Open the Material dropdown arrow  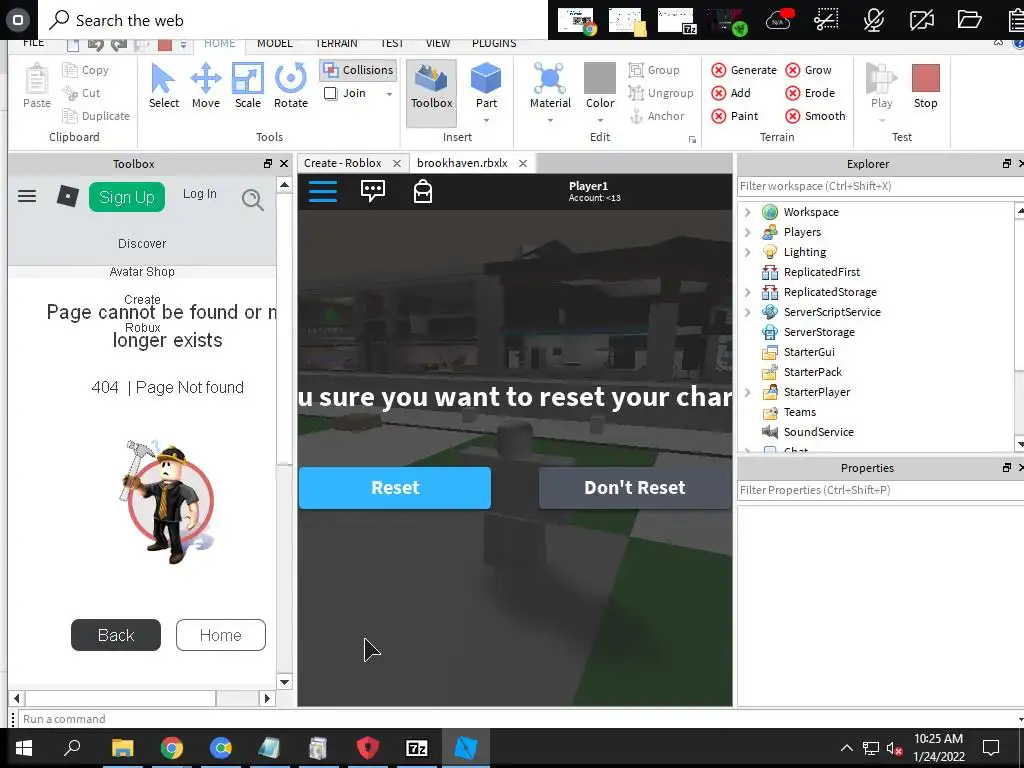(550, 120)
